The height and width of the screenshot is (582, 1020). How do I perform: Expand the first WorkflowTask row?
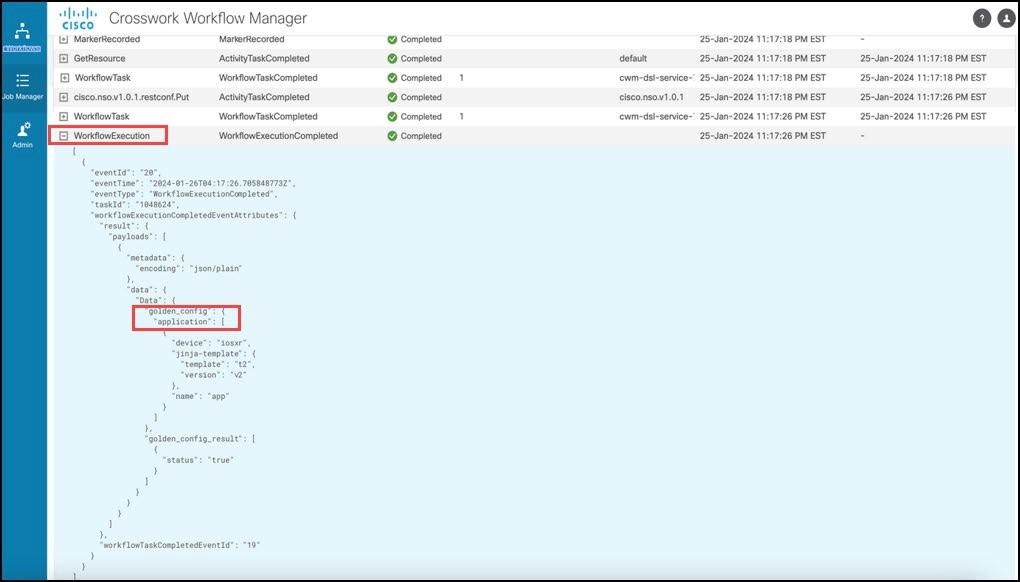click(64, 78)
